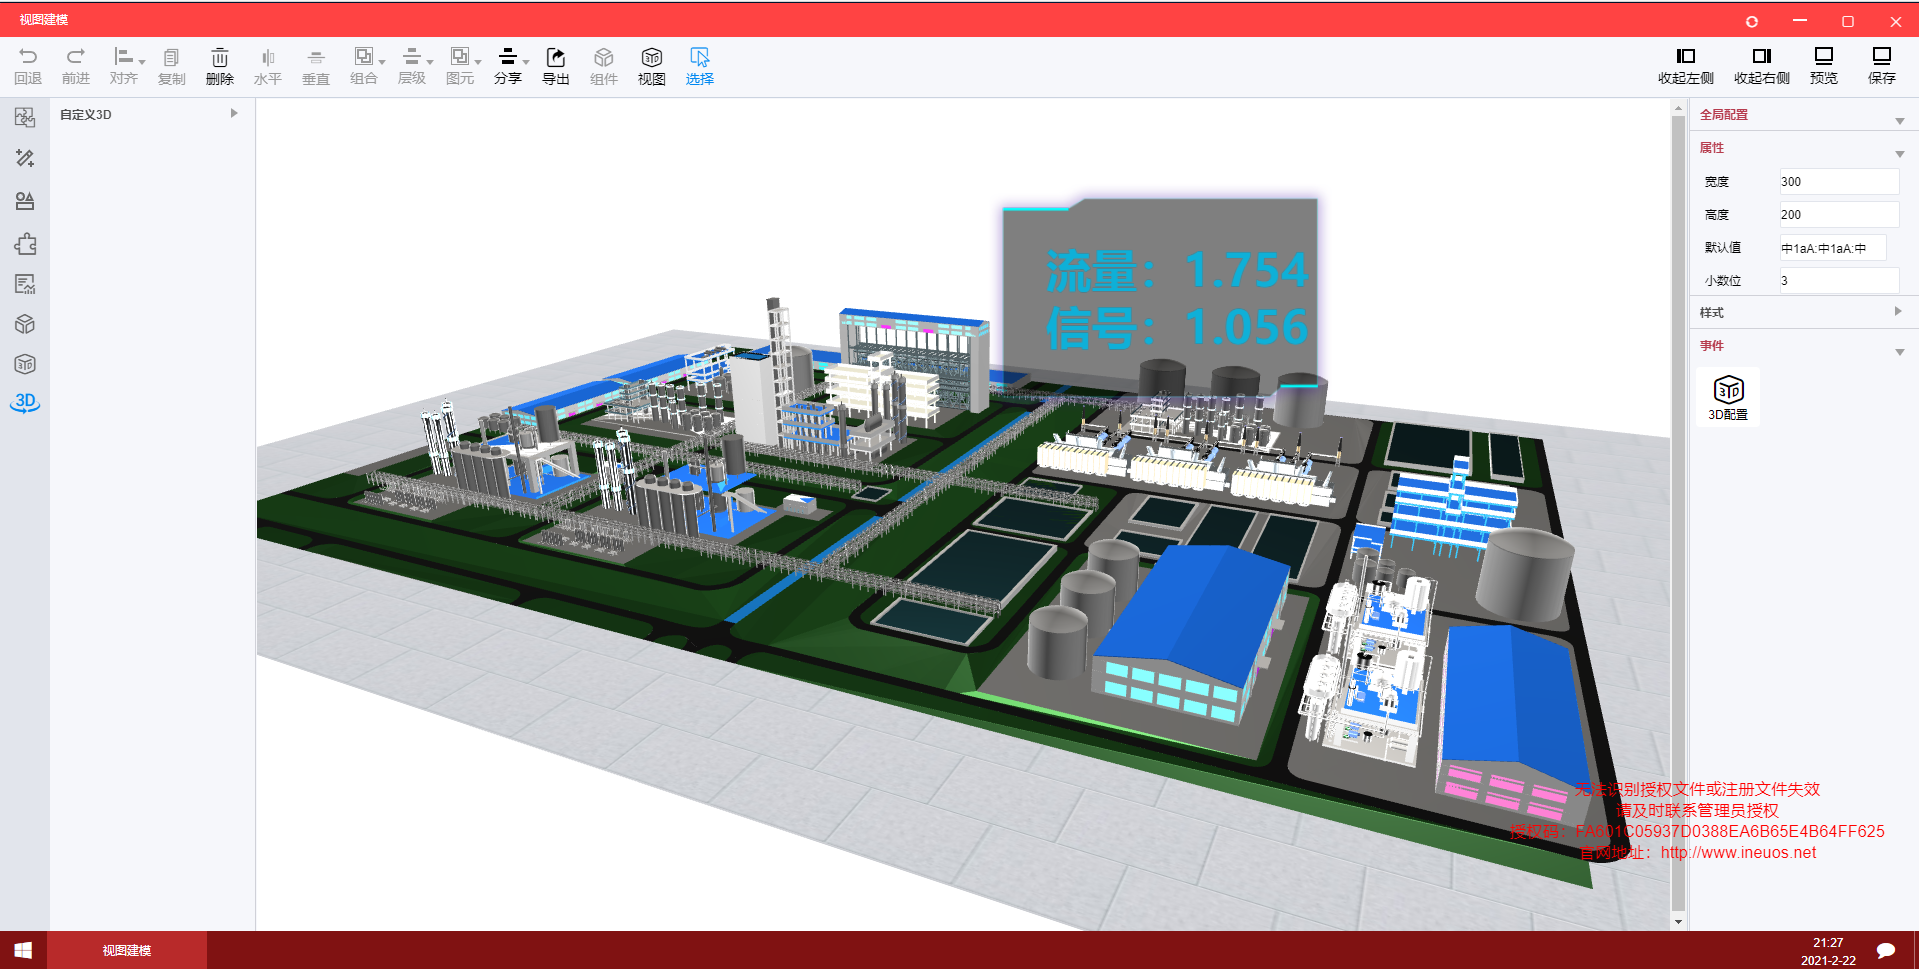Expand the 自定义3D tree item

click(x=234, y=114)
